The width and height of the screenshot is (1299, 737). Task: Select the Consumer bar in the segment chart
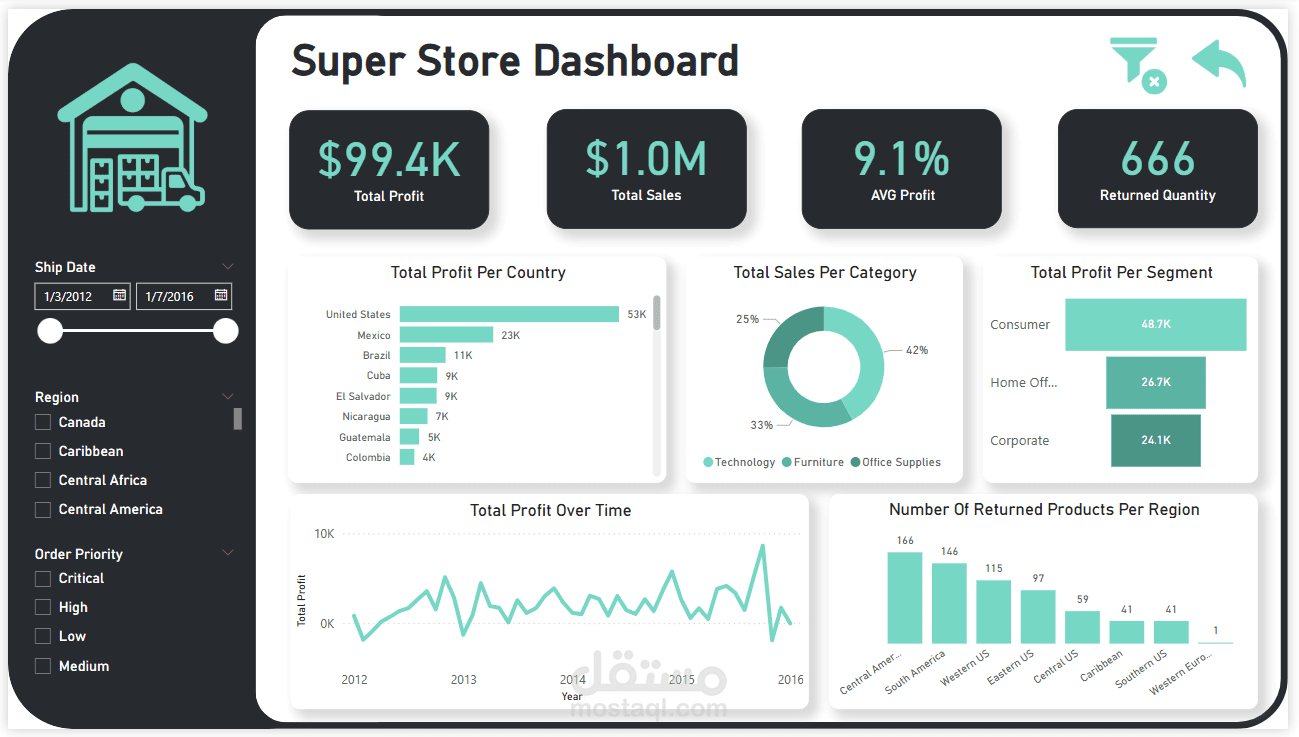click(1155, 324)
